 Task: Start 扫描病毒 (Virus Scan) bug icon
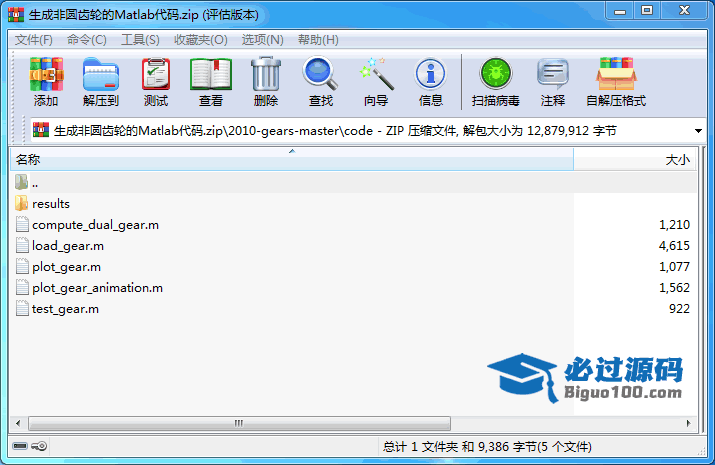pyautogui.click(x=496, y=82)
